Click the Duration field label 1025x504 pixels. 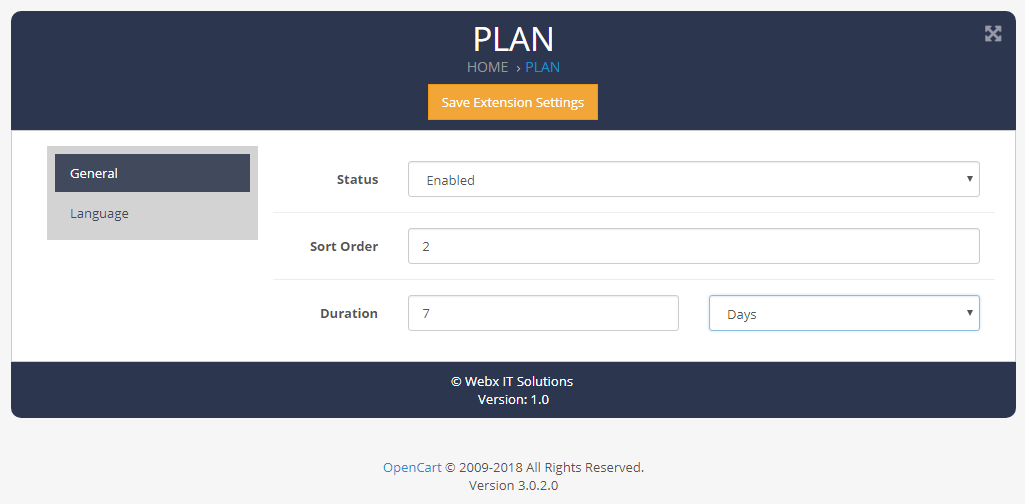349,313
